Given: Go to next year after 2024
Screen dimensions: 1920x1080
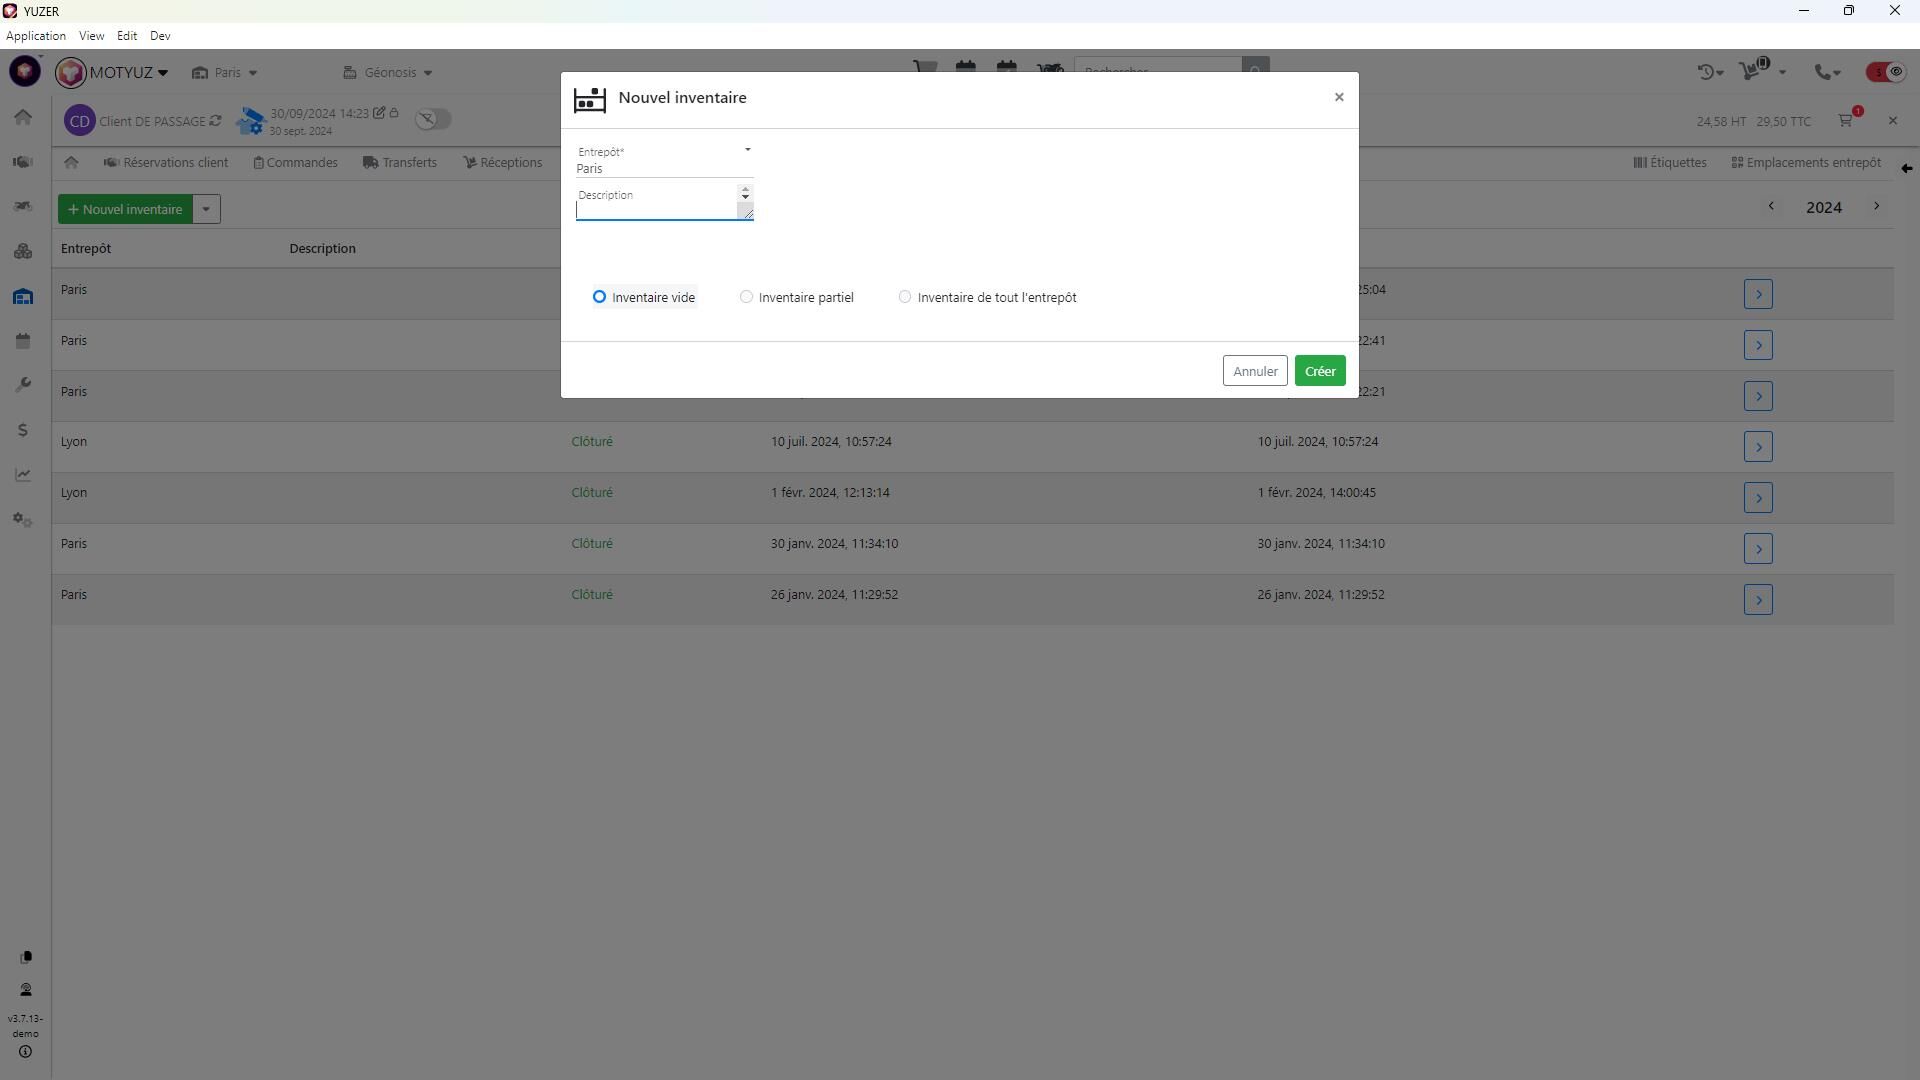Looking at the screenshot, I should coord(1876,206).
